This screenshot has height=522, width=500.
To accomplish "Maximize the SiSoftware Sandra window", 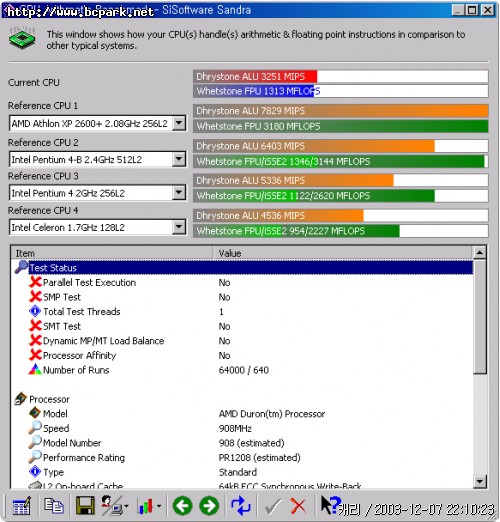I will click(x=472, y=10).
